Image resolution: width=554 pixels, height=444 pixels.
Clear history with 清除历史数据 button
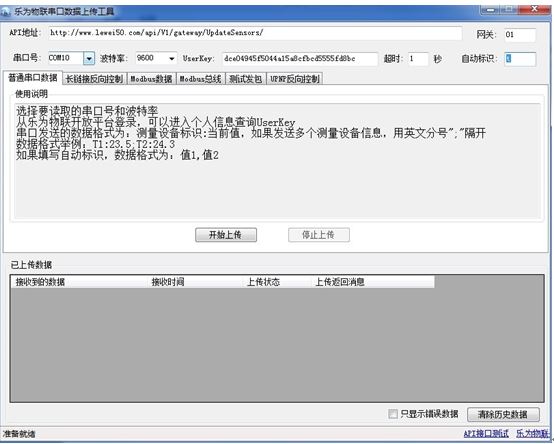(503, 414)
